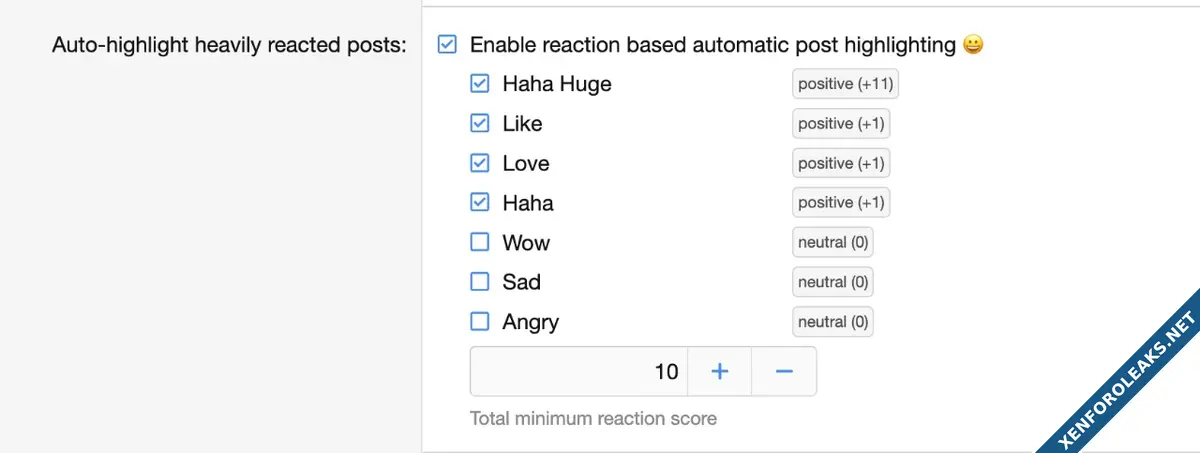The image size is (1200, 453).
Task: Click the Wow neutral (0) badge
Action: [x=833, y=242]
